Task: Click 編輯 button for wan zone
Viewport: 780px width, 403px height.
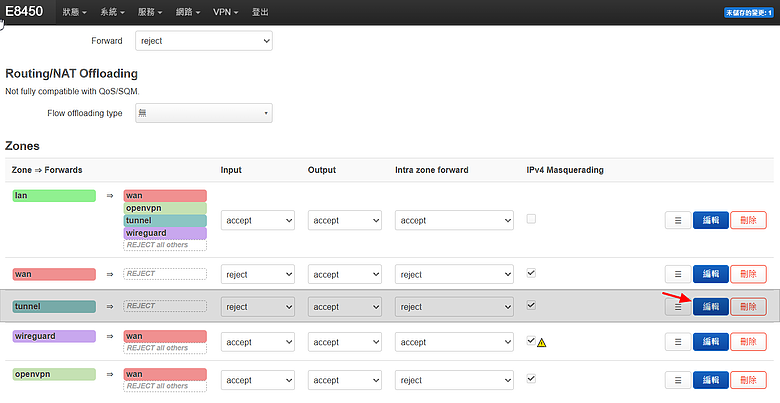Action: click(x=711, y=274)
